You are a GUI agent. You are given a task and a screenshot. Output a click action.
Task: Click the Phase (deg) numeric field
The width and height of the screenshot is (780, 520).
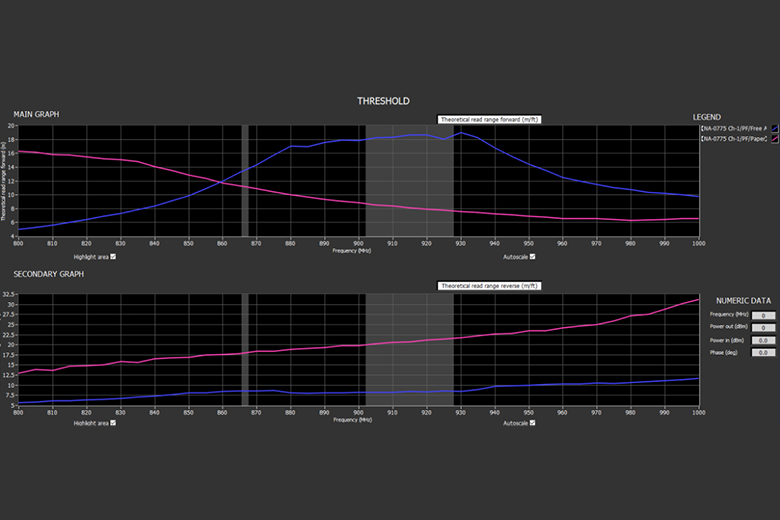tap(763, 352)
